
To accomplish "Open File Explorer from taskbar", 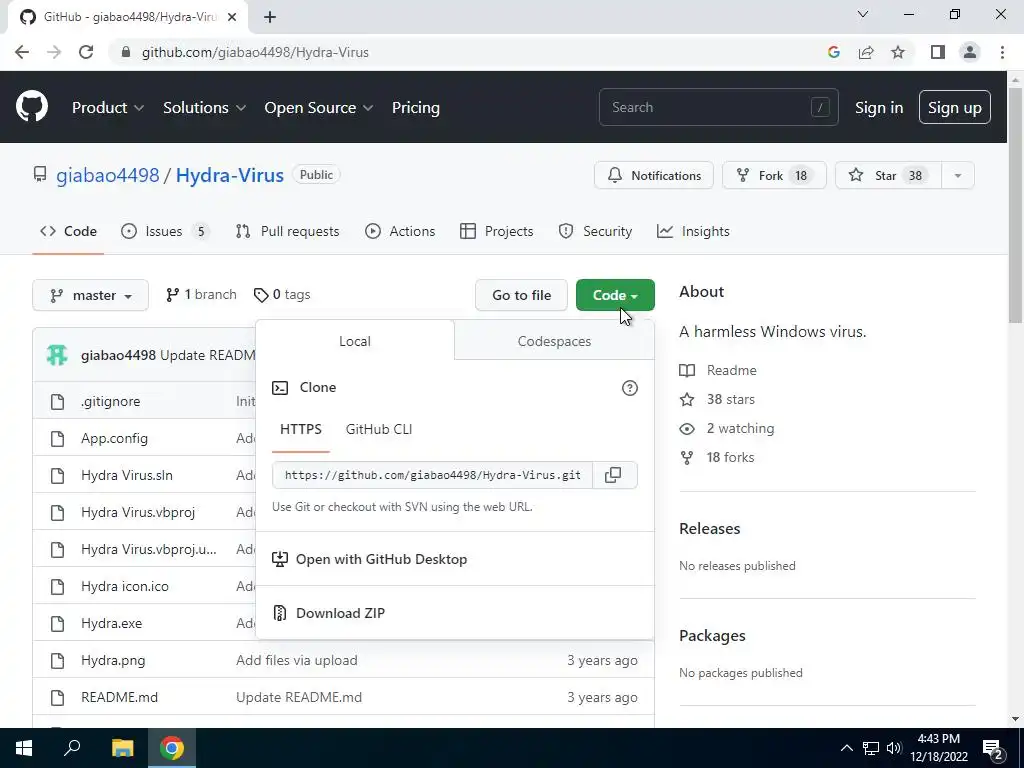I will [122, 748].
